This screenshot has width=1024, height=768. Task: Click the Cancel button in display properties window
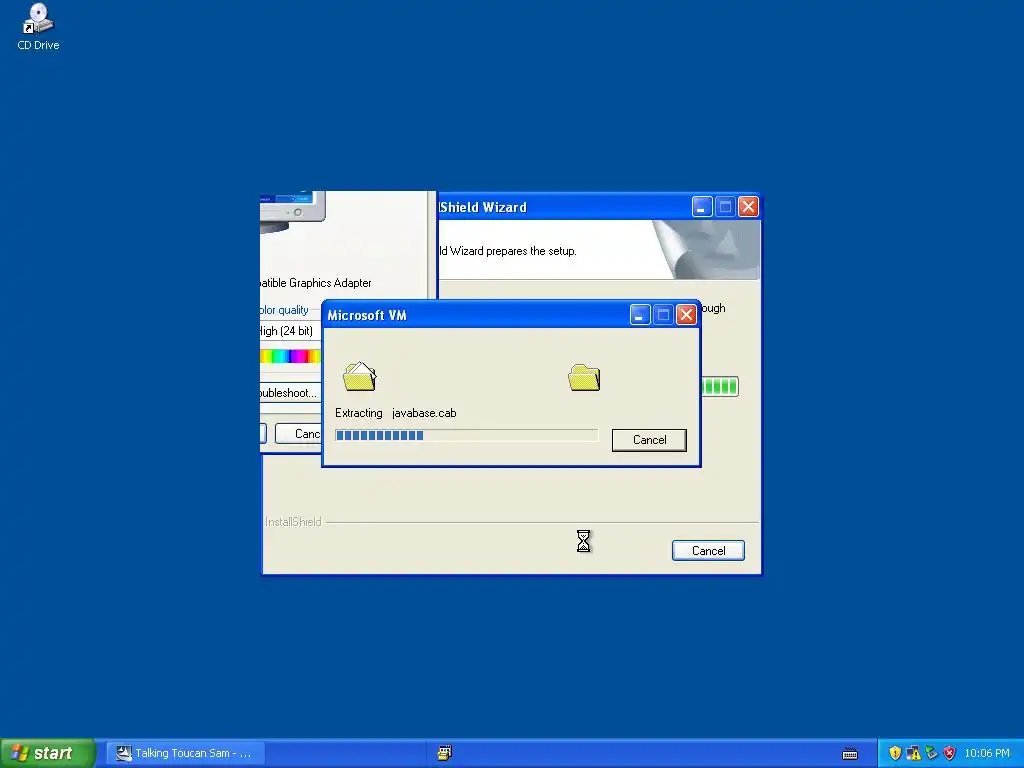tap(298, 434)
